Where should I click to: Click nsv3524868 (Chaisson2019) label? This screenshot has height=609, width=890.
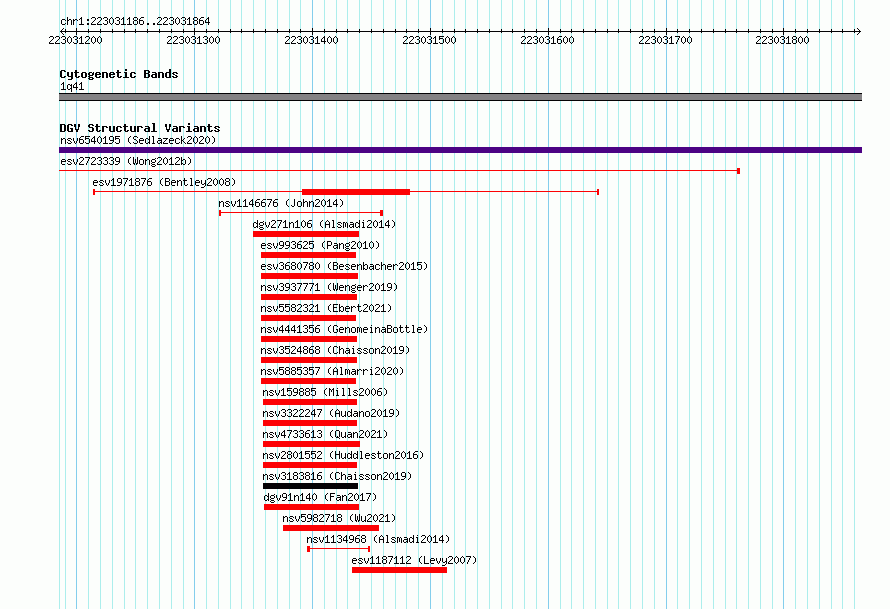point(335,350)
